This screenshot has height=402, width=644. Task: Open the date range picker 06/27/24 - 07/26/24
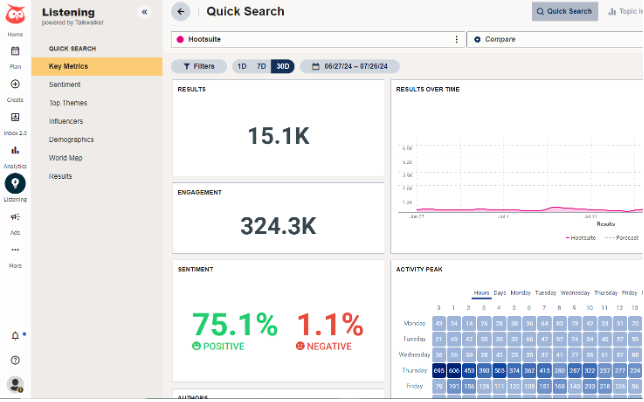click(x=349, y=66)
